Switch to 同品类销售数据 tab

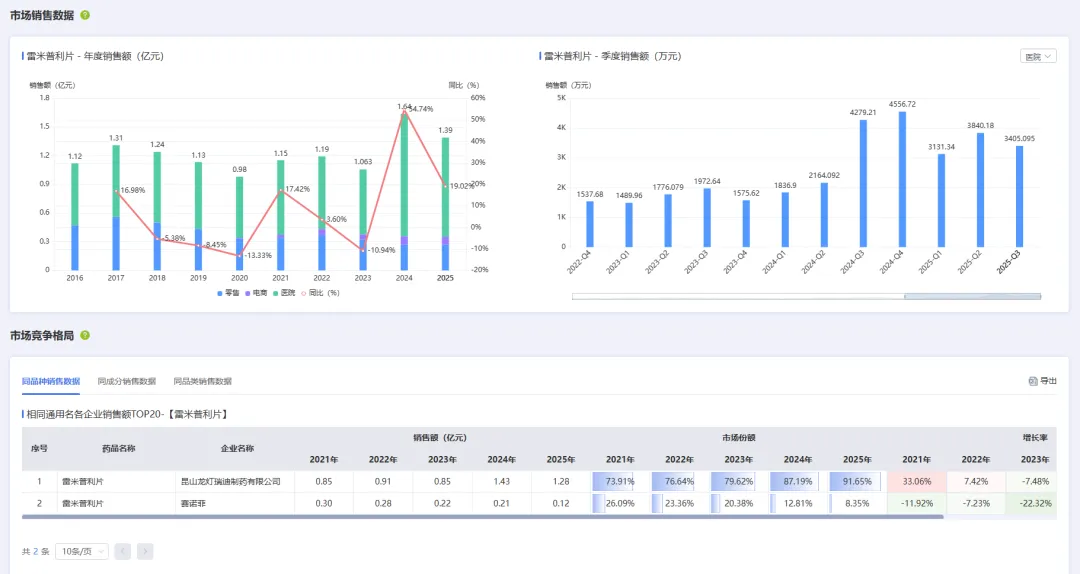(x=202, y=381)
